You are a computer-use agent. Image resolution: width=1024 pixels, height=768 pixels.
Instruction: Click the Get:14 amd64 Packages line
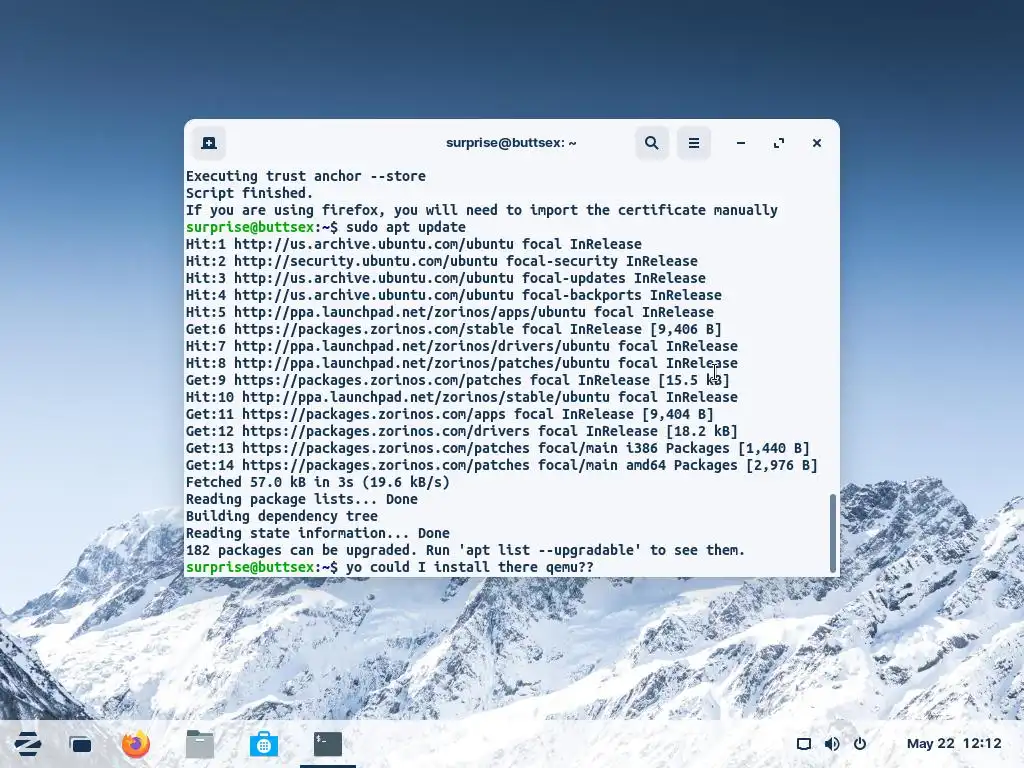502,465
